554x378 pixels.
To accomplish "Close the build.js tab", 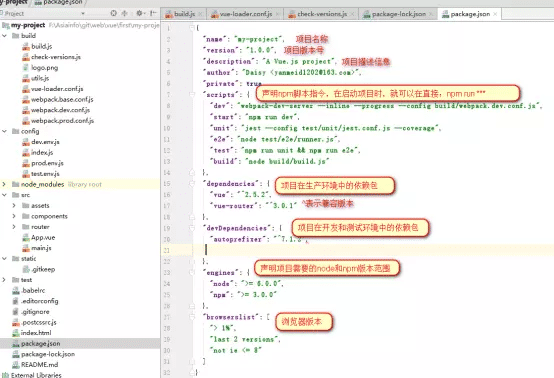I will click(x=200, y=14).
